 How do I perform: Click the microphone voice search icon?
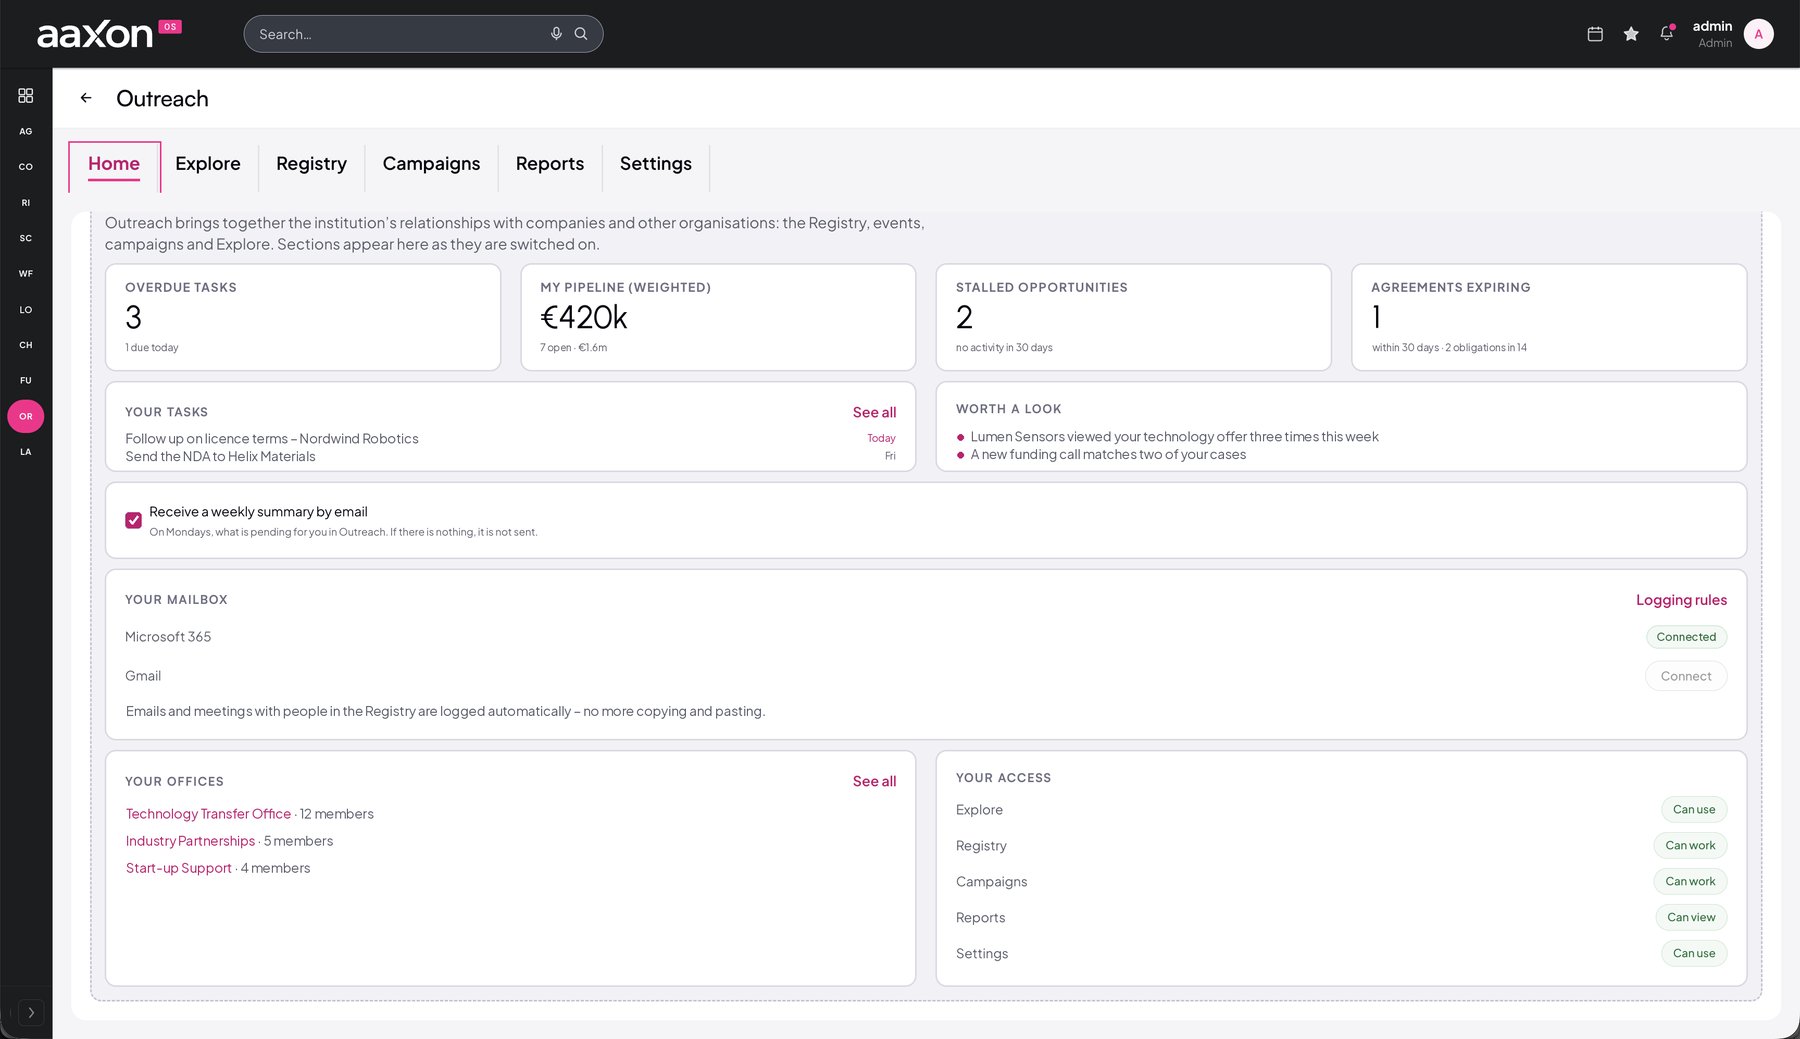(x=556, y=34)
